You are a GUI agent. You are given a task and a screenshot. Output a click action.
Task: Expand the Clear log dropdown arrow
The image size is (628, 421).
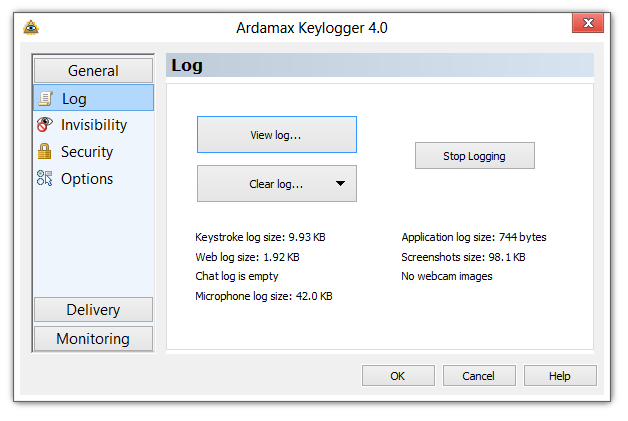(x=340, y=183)
